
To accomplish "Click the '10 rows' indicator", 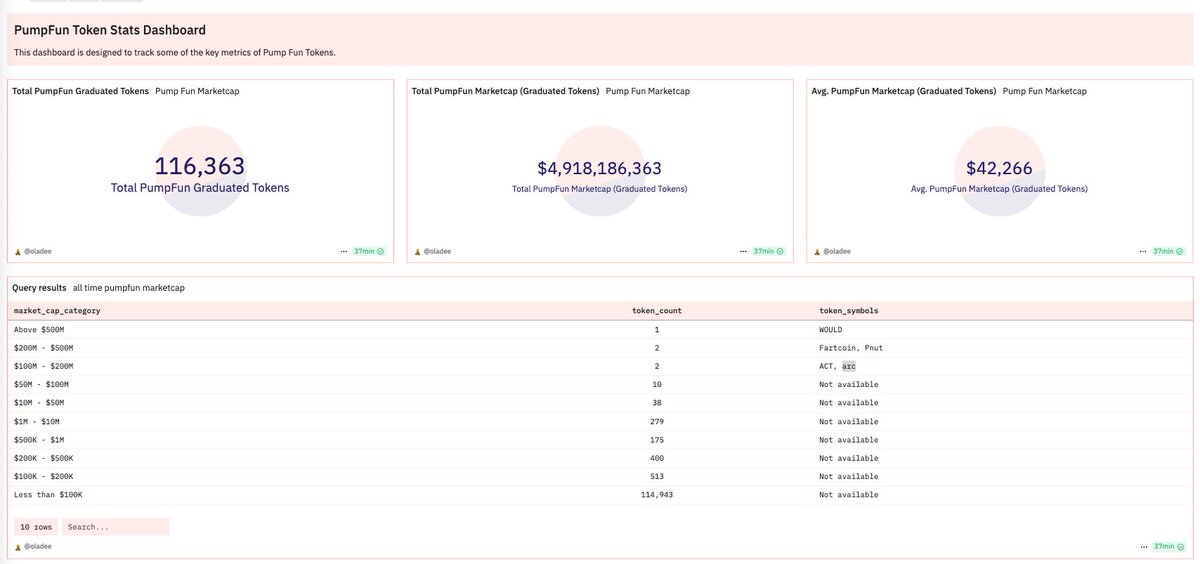I will tap(36, 526).
